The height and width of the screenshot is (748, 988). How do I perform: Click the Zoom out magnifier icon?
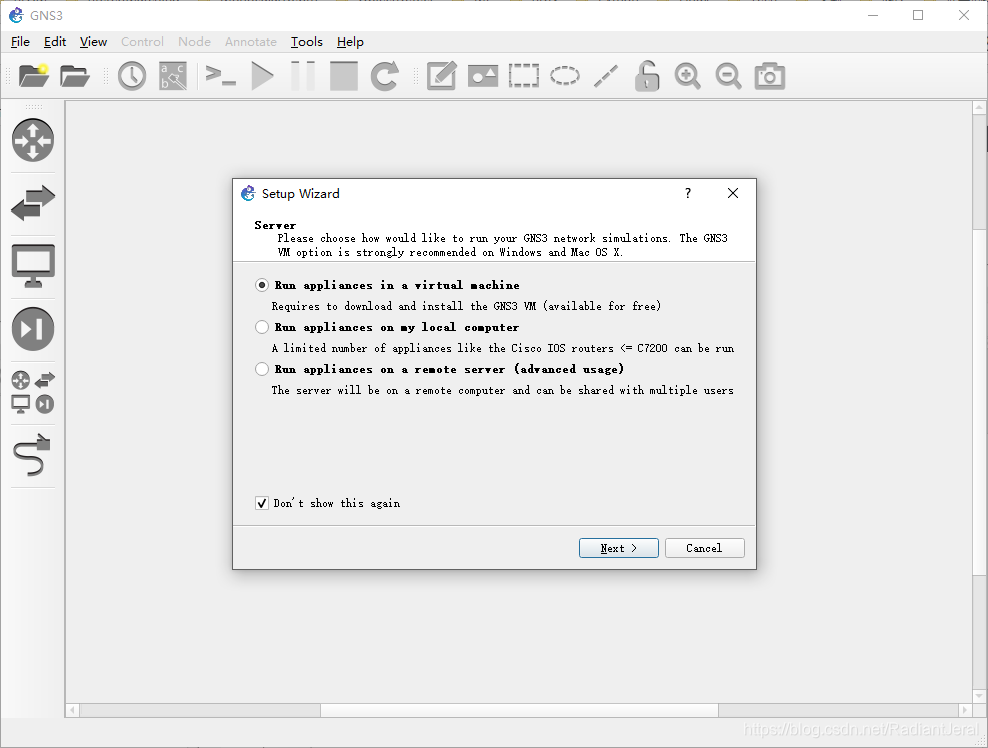pos(728,76)
